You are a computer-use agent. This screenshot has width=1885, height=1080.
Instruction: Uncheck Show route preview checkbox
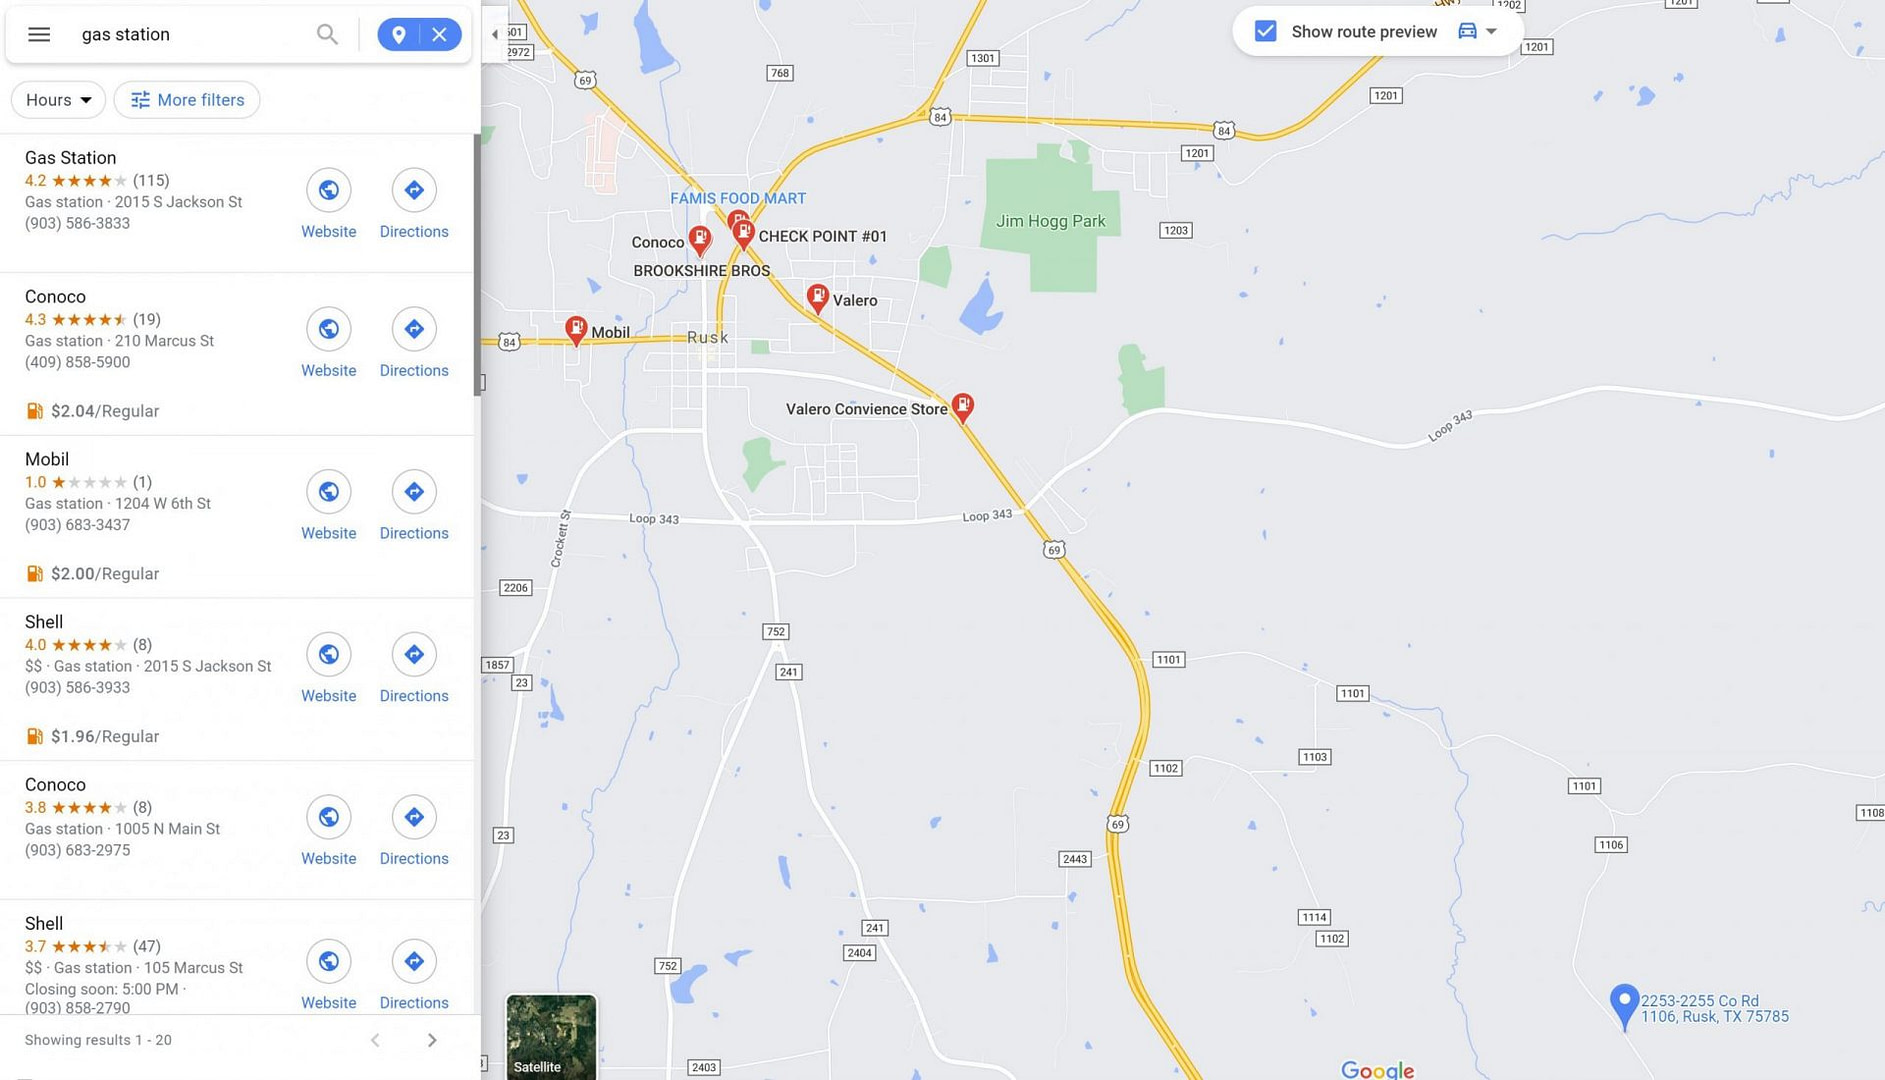click(1265, 31)
